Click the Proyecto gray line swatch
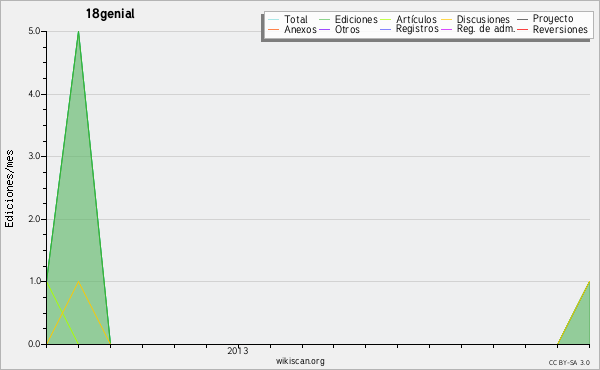 pos(522,19)
